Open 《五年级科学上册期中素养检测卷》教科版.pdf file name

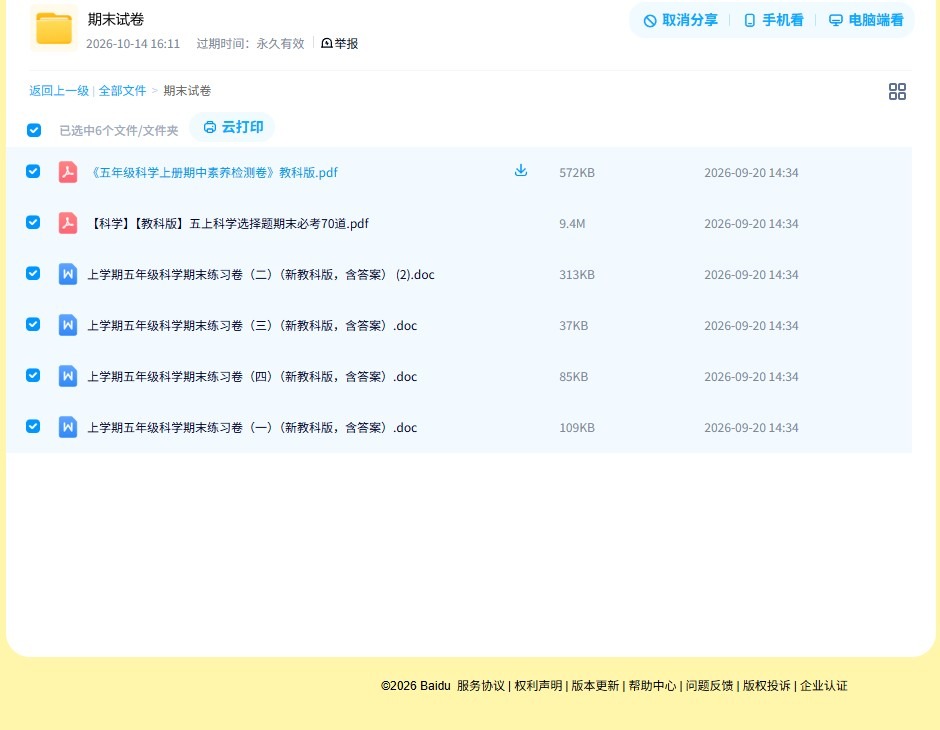(x=213, y=173)
